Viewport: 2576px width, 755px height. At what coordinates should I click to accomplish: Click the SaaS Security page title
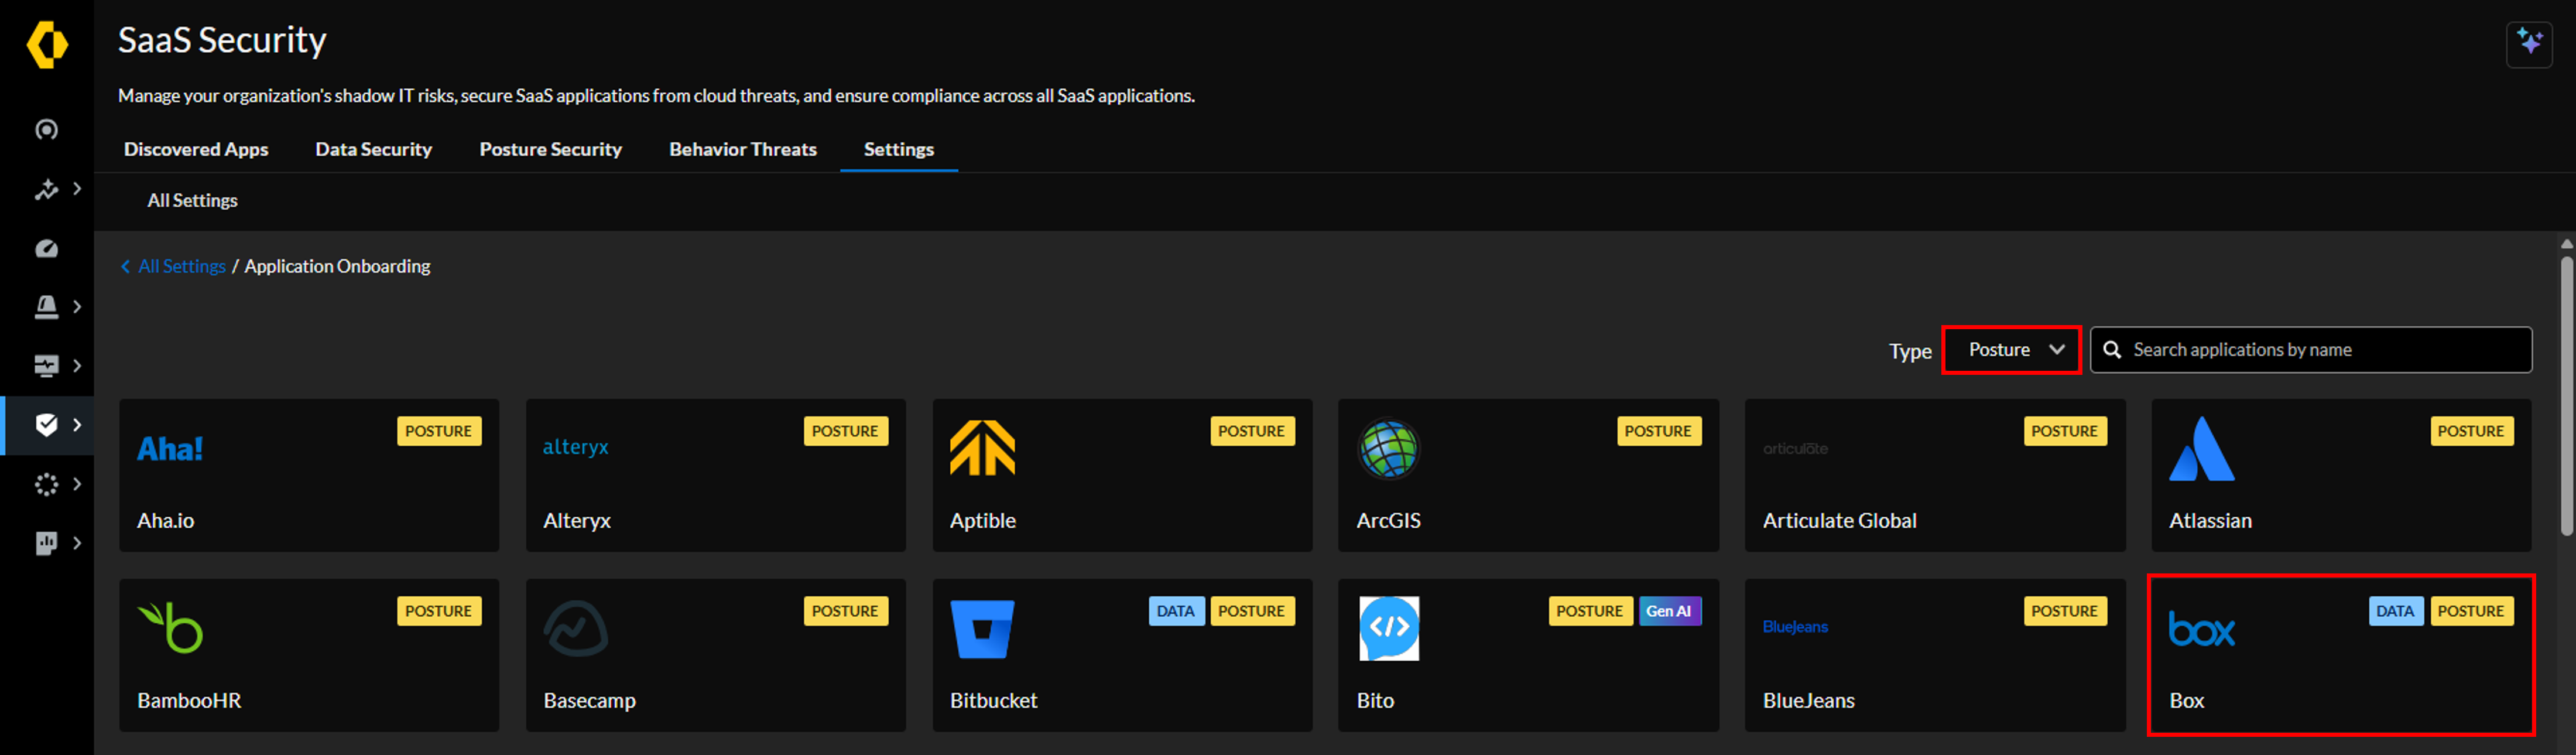[222, 41]
